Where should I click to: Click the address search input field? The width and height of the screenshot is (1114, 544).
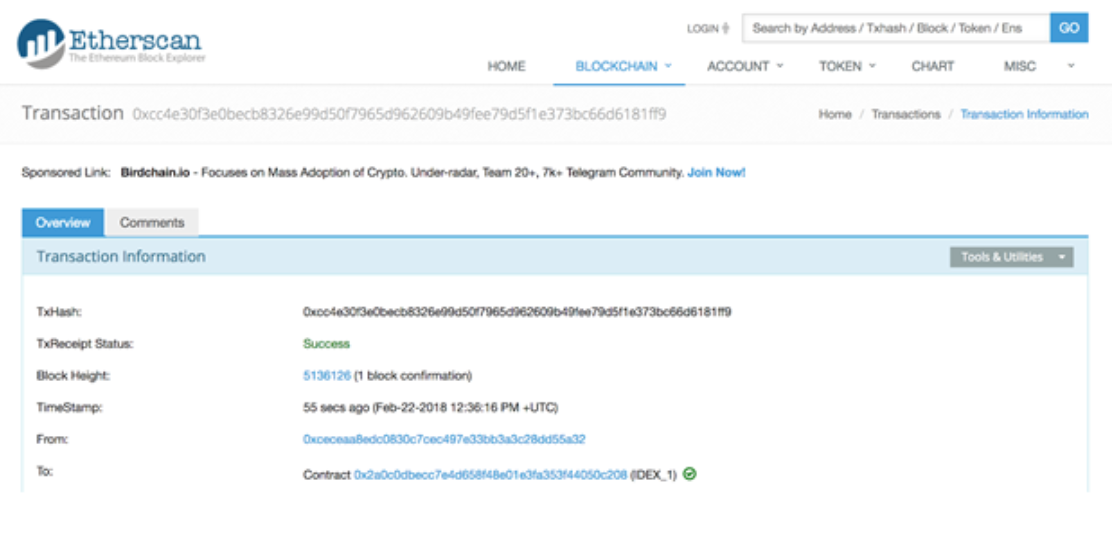(895, 28)
